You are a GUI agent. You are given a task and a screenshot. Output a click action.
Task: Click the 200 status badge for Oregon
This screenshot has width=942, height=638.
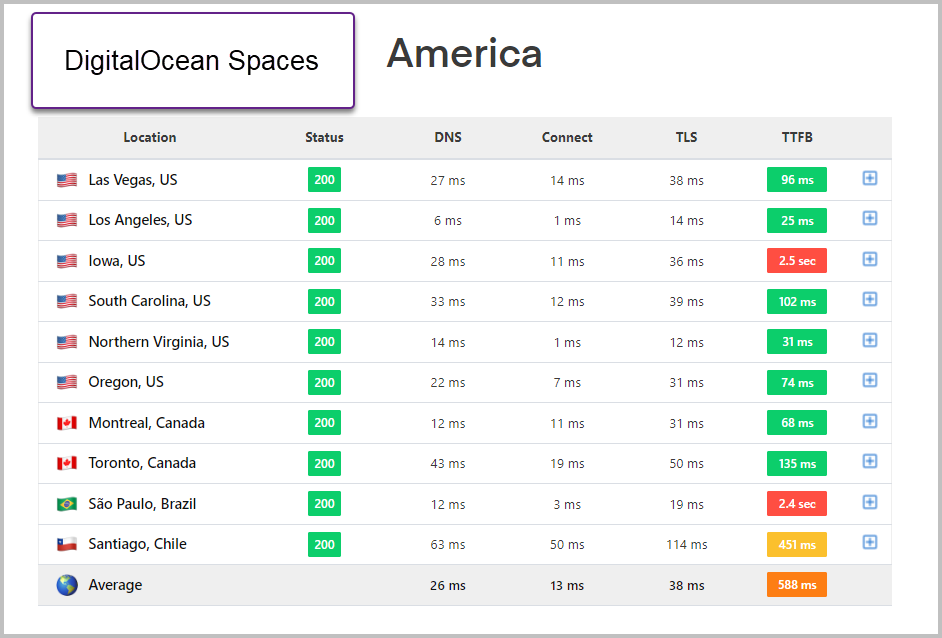coord(324,383)
